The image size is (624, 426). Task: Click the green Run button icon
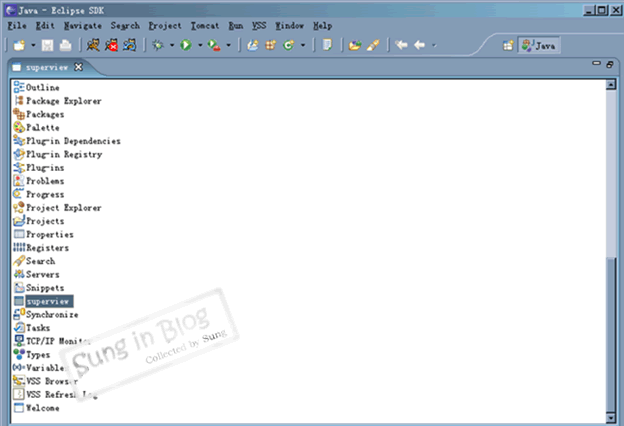pyautogui.click(x=186, y=45)
